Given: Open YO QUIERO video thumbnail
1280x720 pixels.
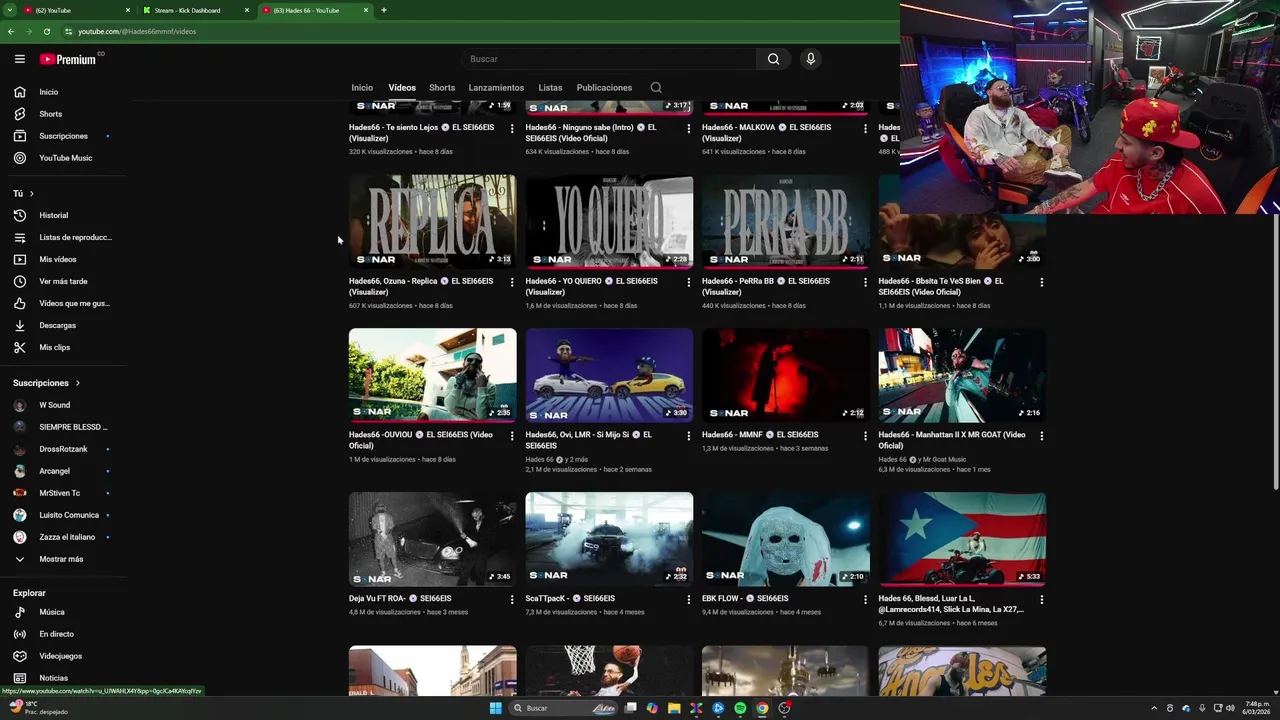Looking at the screenshot, I should pyautogui.click(x=609, y=221).
